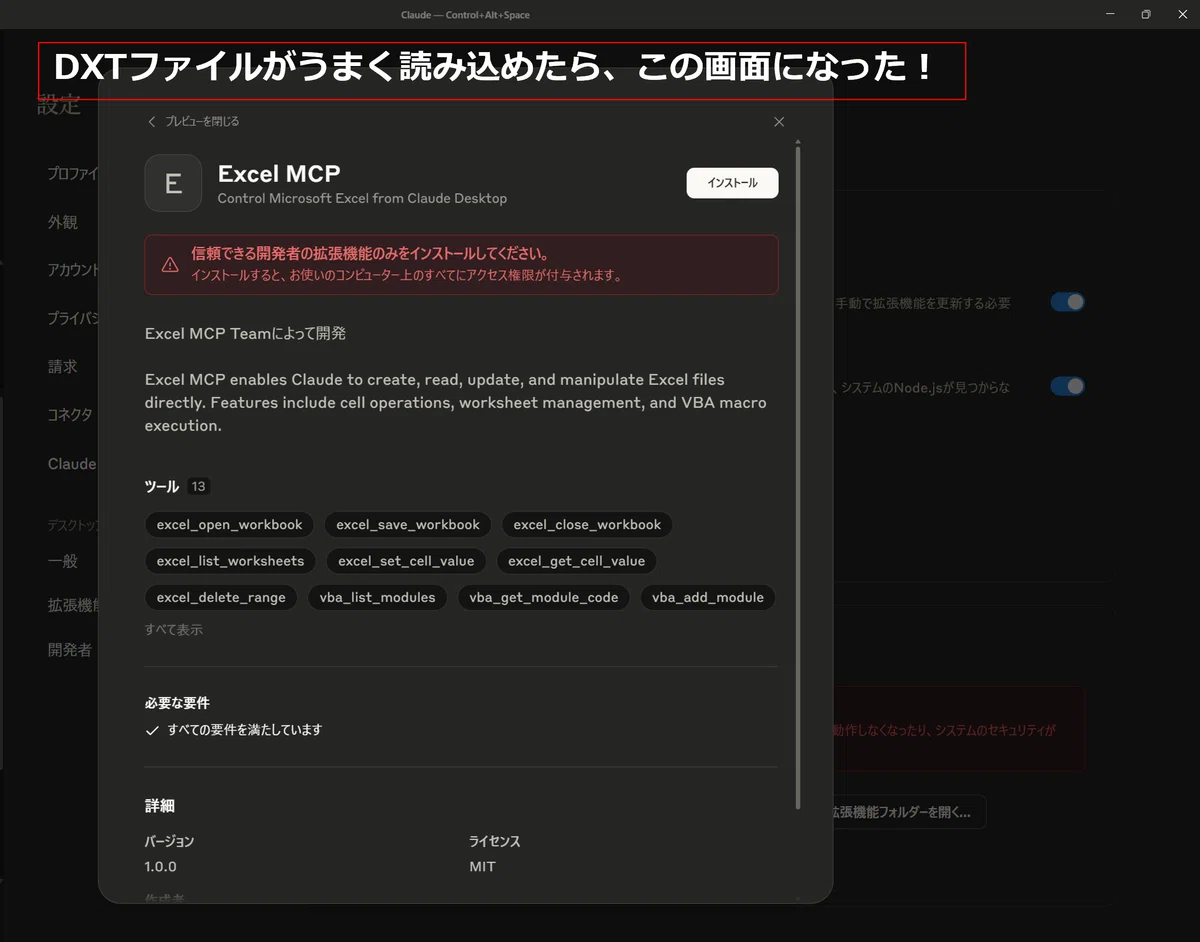Select the excel_save_workbook tool chip

click(408, 525)
